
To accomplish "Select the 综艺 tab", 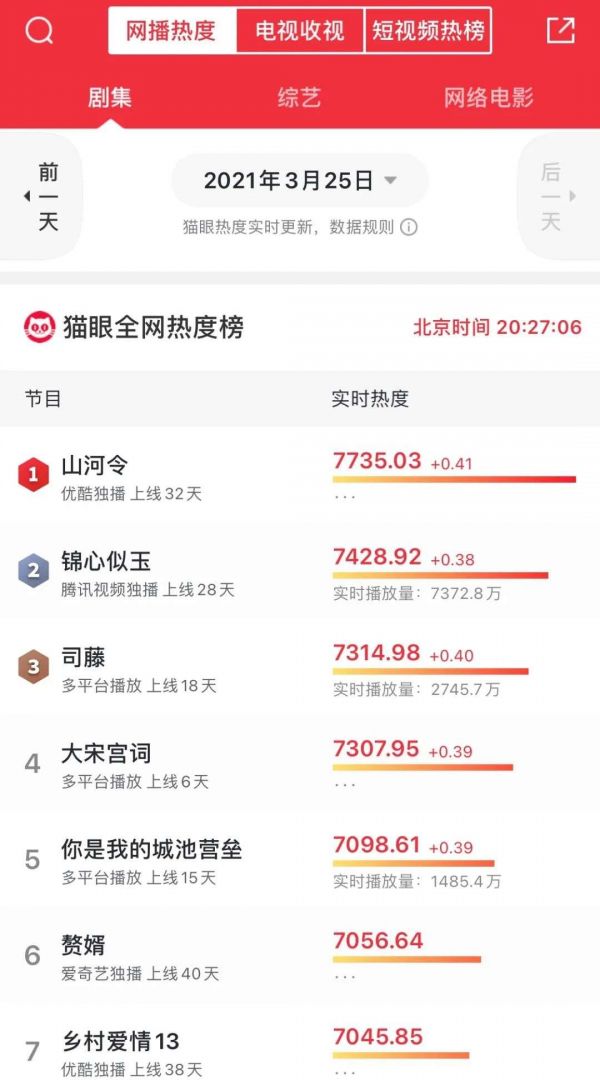I will (299, 97).
